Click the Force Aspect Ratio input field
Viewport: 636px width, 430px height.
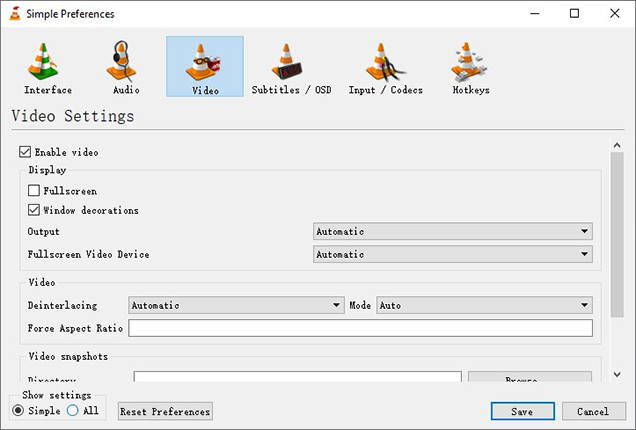[361, 328]
